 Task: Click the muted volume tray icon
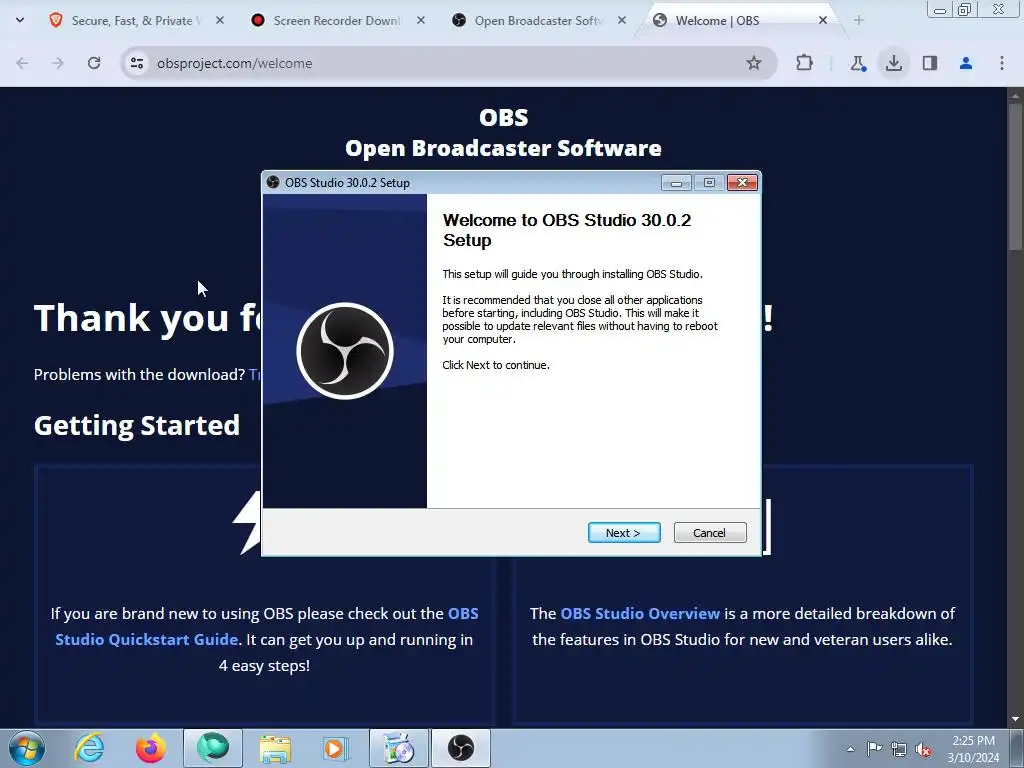[x=923, y=749]
